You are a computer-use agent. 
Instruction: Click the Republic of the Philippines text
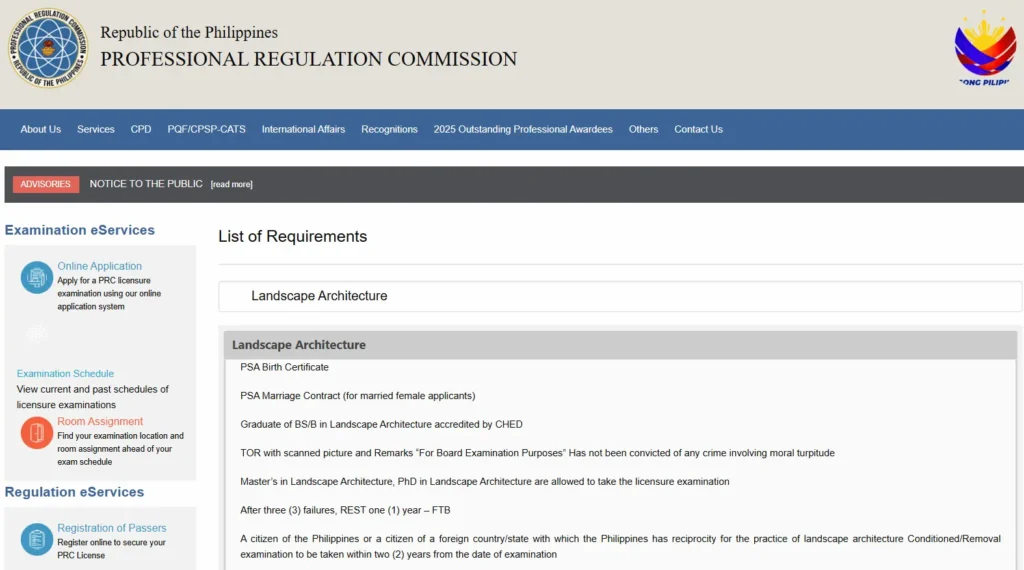coord(189,32)
